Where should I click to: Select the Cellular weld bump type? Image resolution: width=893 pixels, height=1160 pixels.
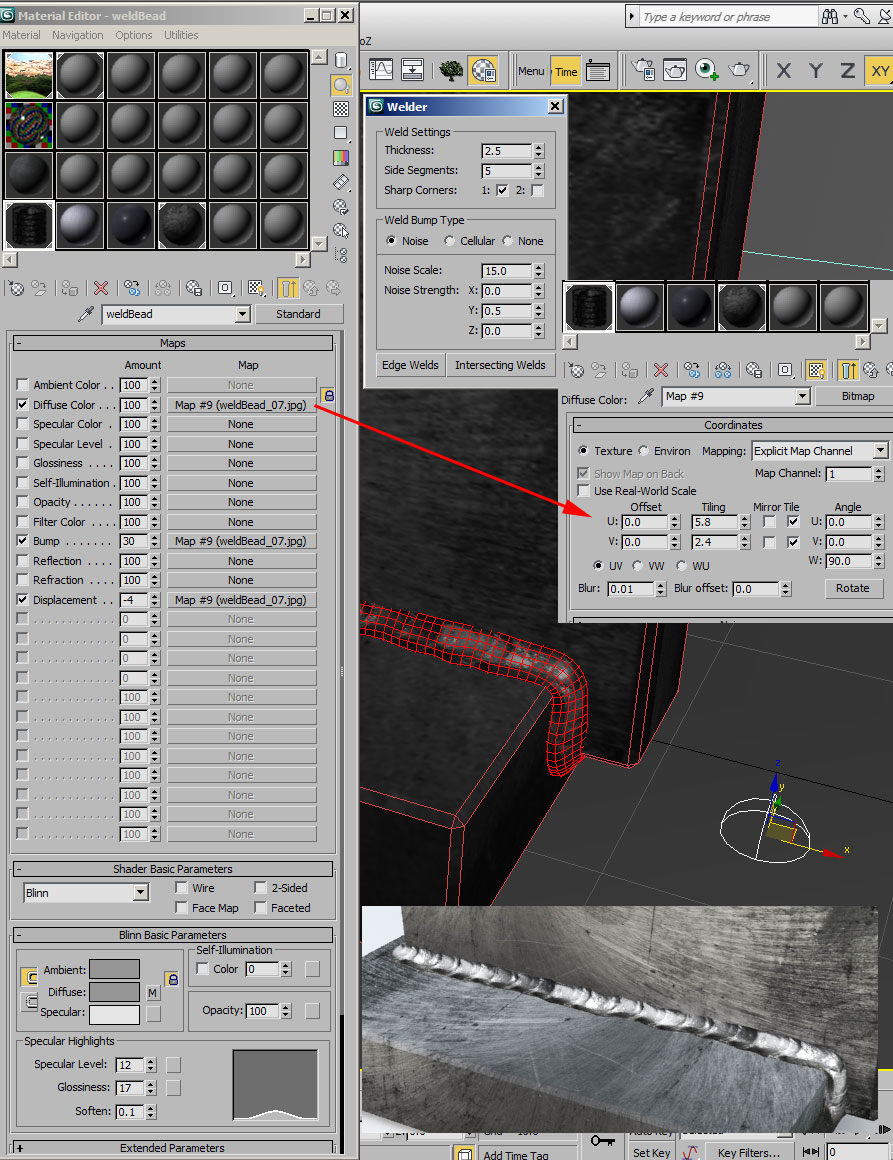(x=450, y=241)
